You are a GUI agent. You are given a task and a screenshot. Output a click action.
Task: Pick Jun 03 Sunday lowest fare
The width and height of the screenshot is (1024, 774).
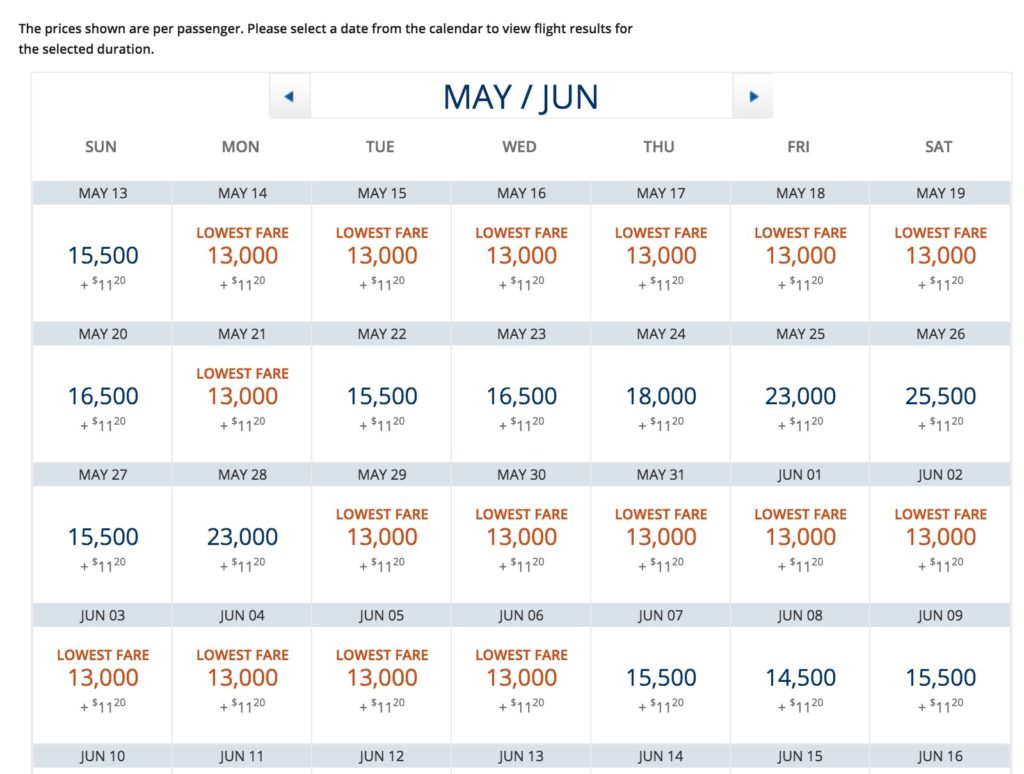[x=103, y=678]
